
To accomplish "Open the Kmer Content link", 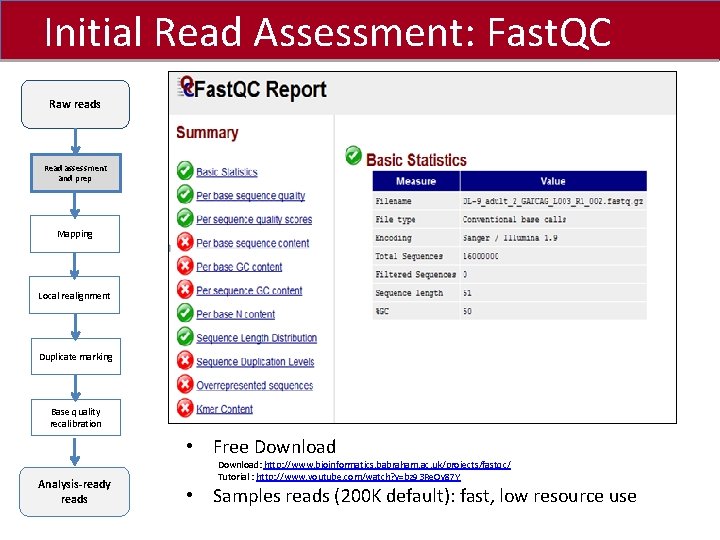I will pyautogui.click(x=225, y=409).
